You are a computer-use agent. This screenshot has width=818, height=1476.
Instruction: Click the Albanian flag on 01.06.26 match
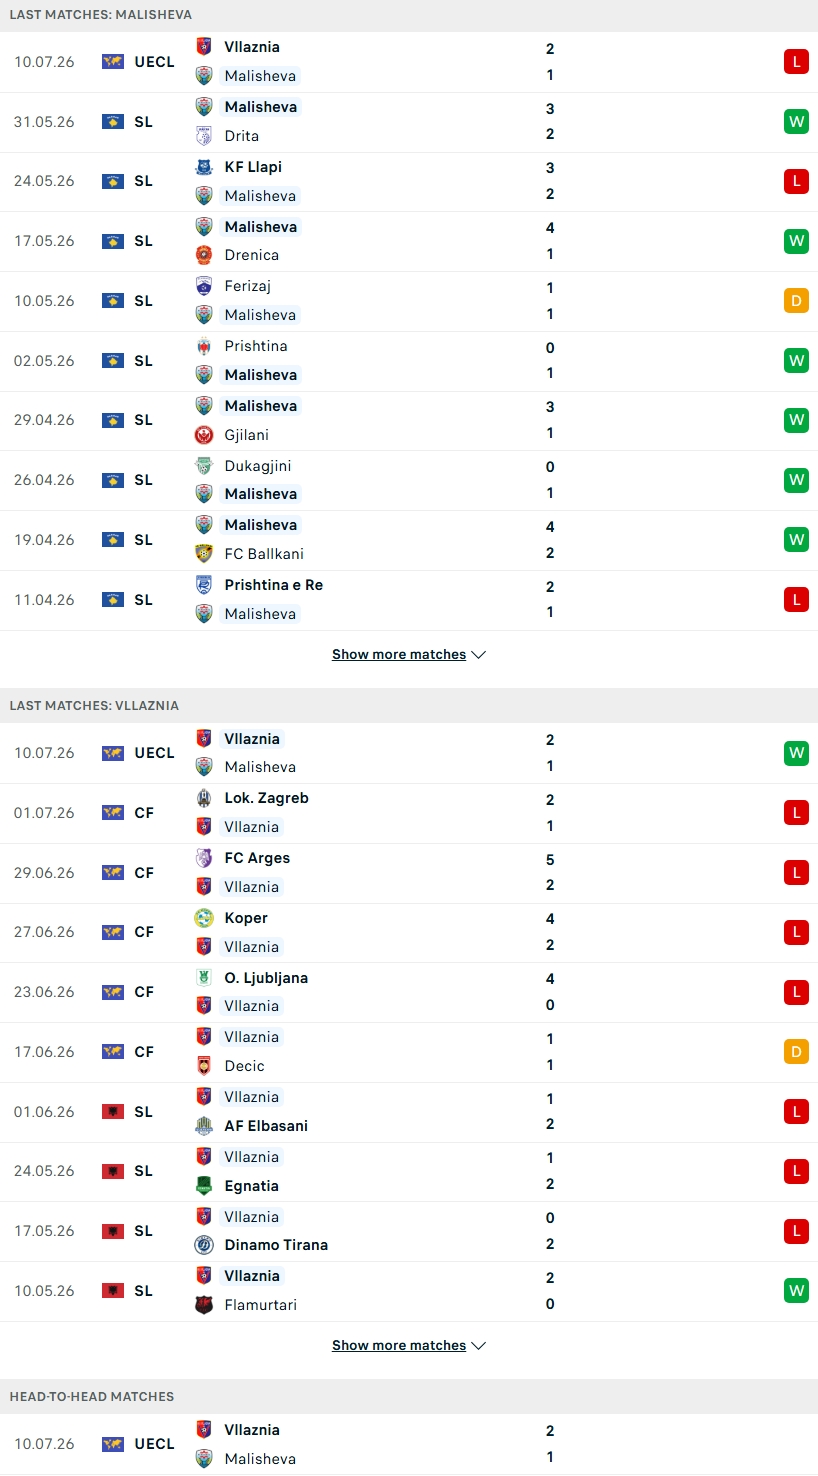tap(113, 1112)
